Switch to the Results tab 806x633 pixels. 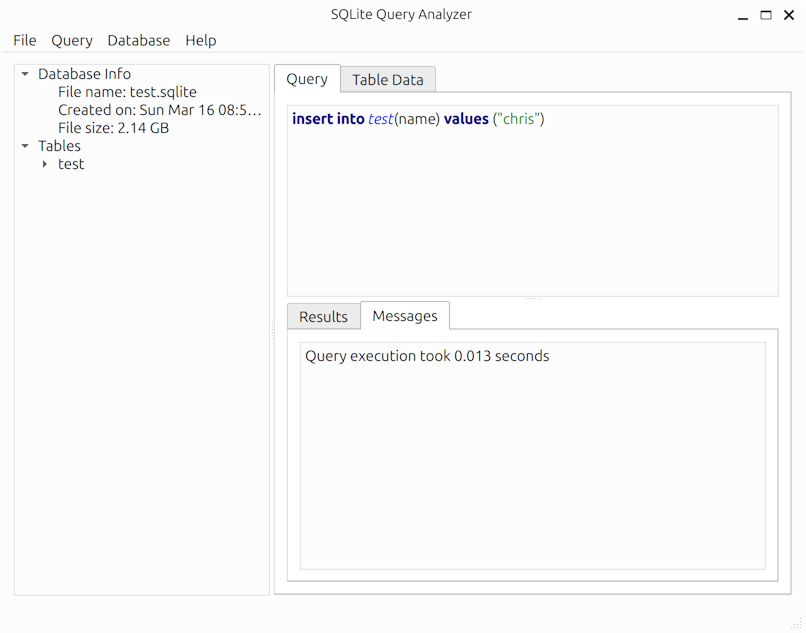323,316
